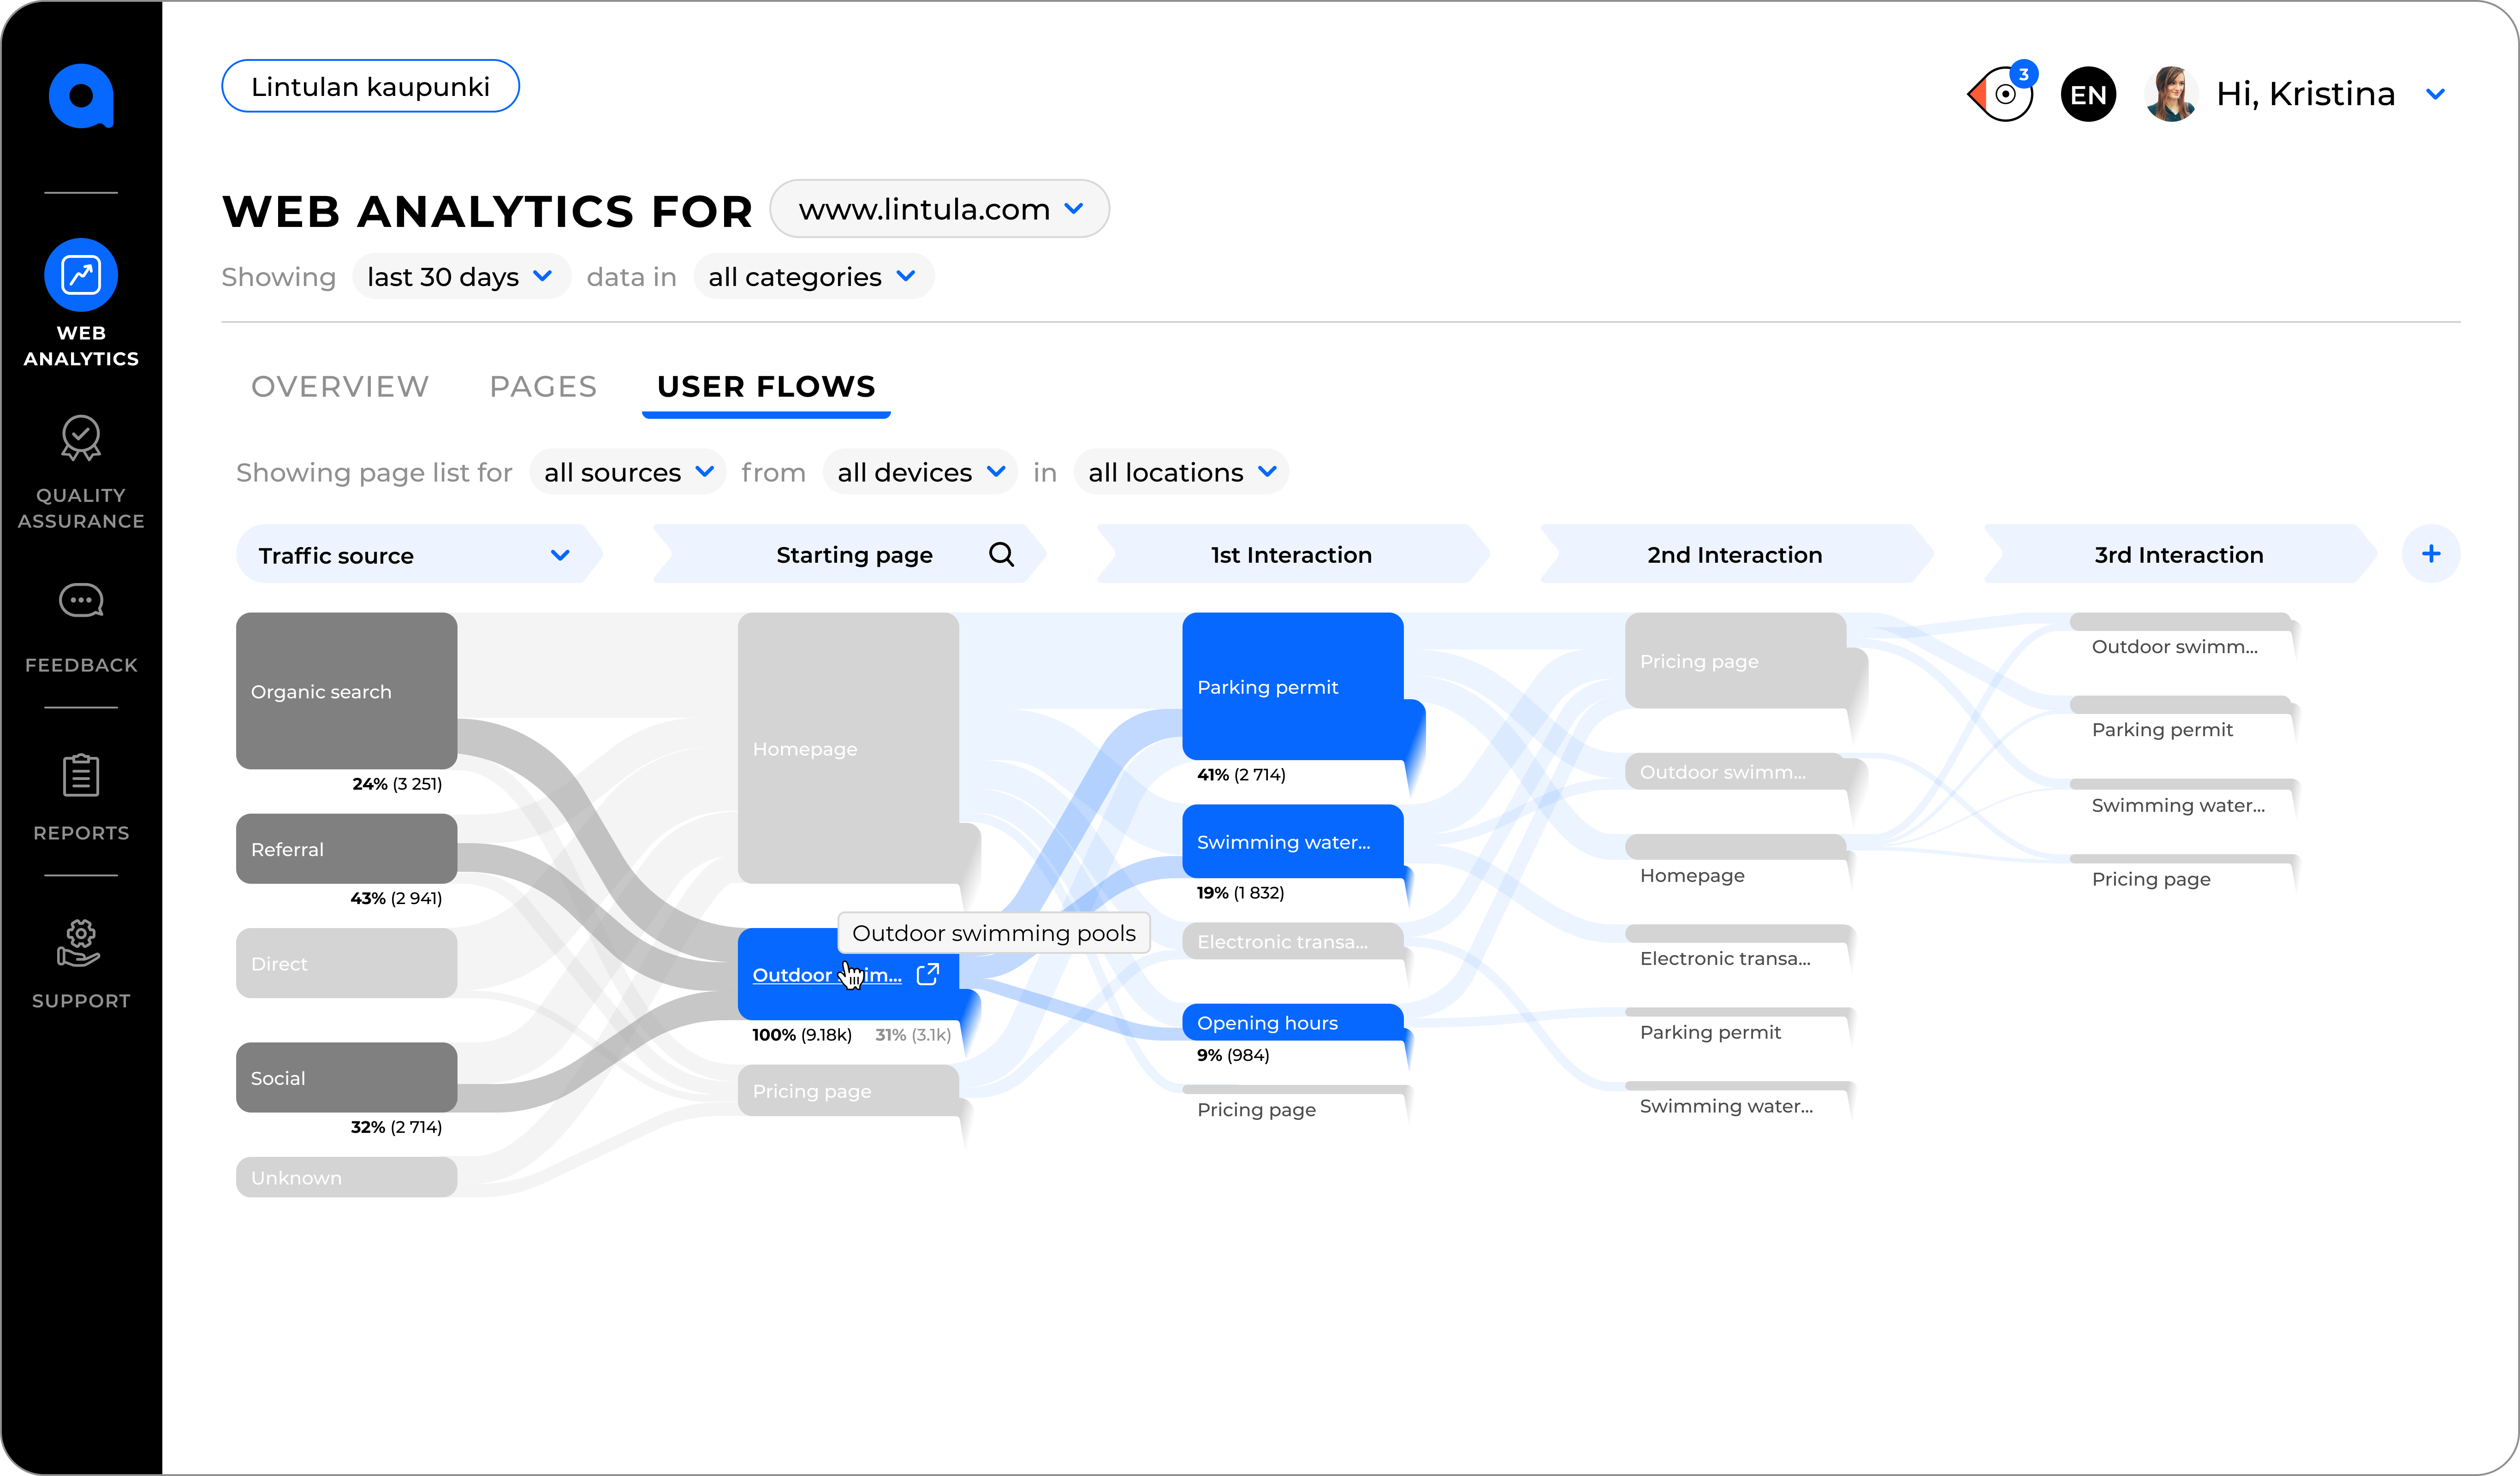
Task: Click the notifications icon with badge 3
Action: click(x=2003, y=94)
